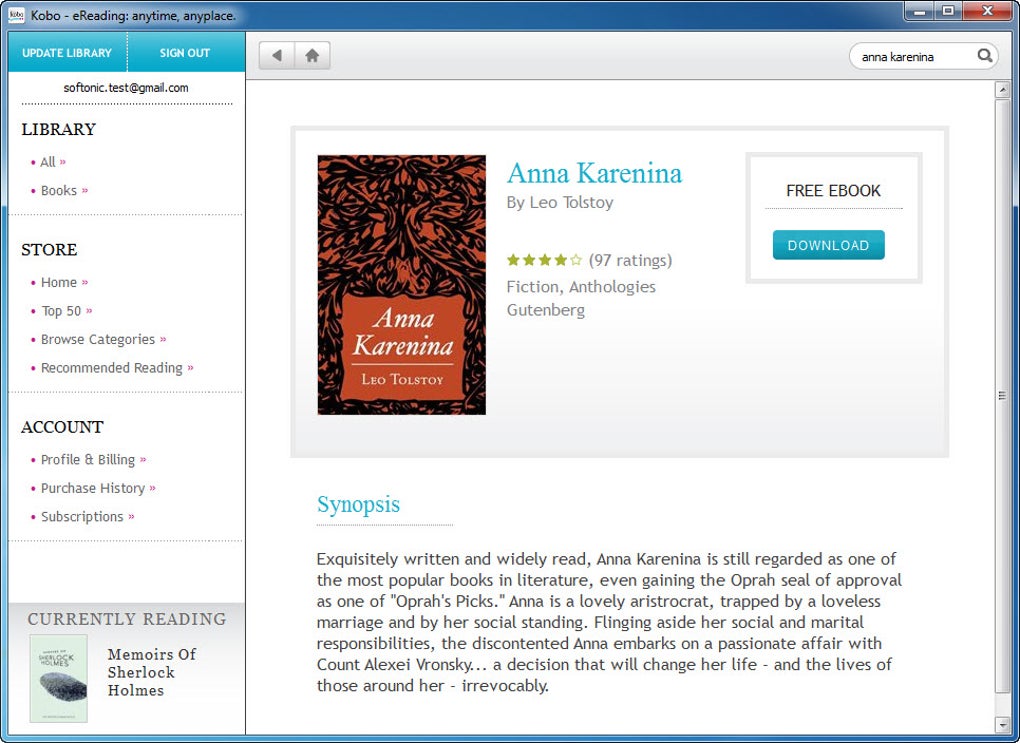Click UPDATE LIBRARY button

coord(67,53)
